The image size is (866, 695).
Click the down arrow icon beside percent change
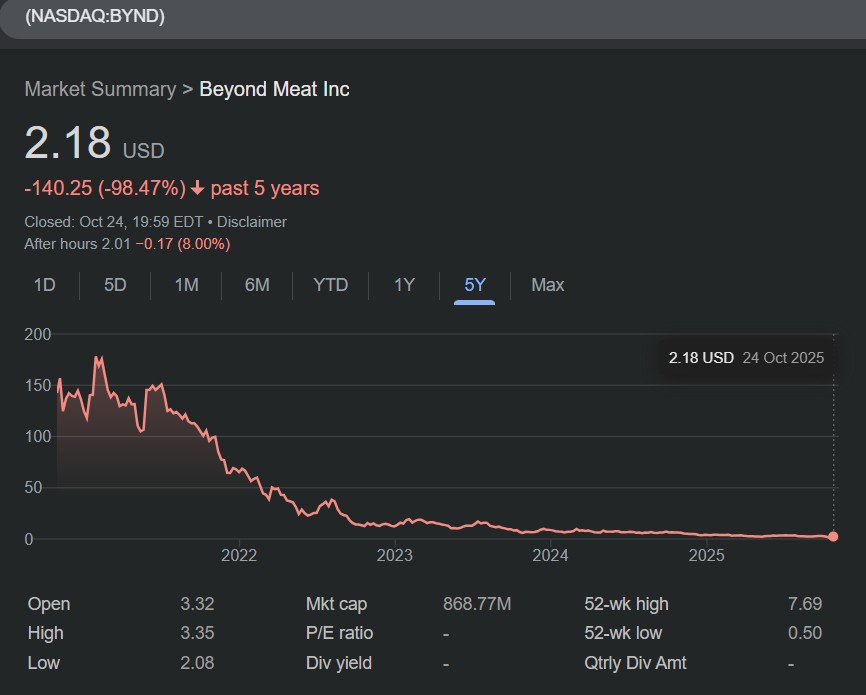pos(197,188)
